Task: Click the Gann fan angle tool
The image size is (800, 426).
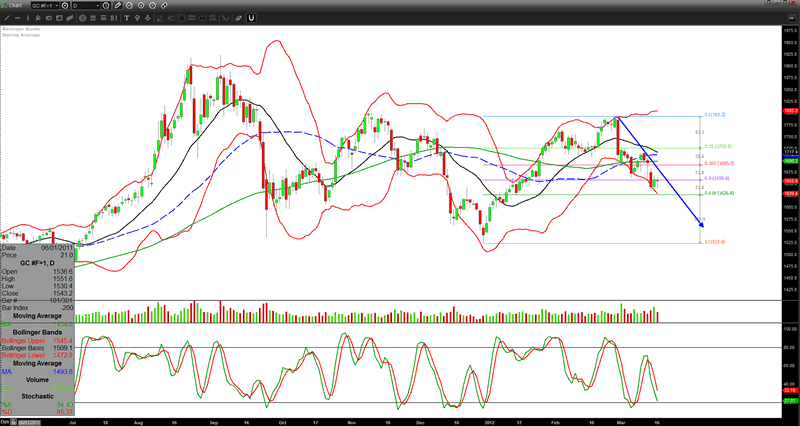Action: (160, 18)
